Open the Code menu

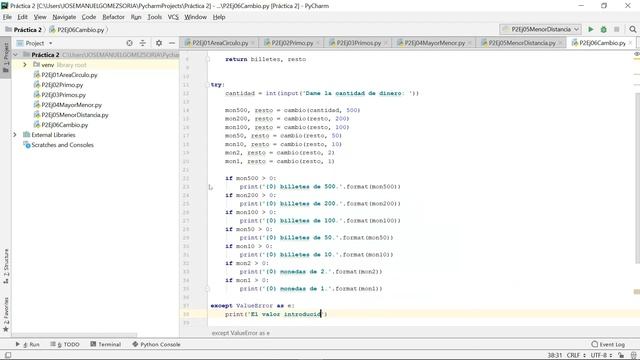tap(89, 17)
